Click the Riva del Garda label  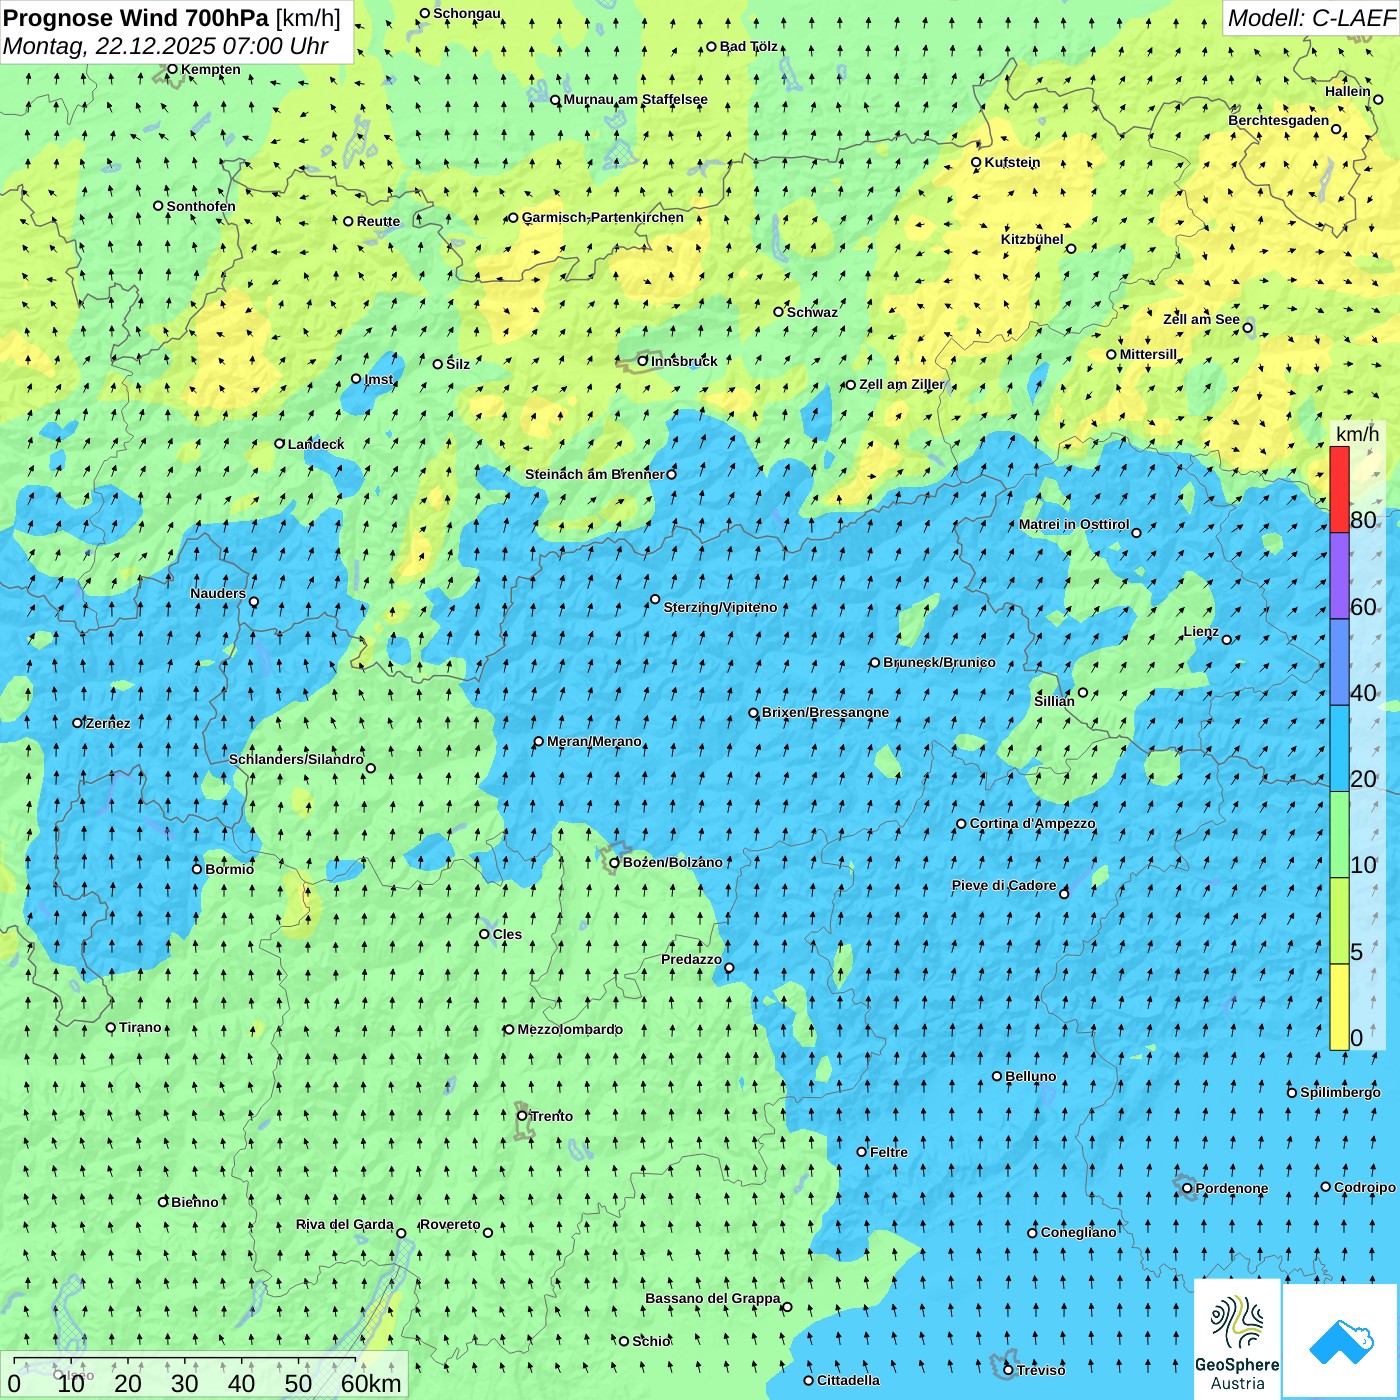(x=345, y=1224)
